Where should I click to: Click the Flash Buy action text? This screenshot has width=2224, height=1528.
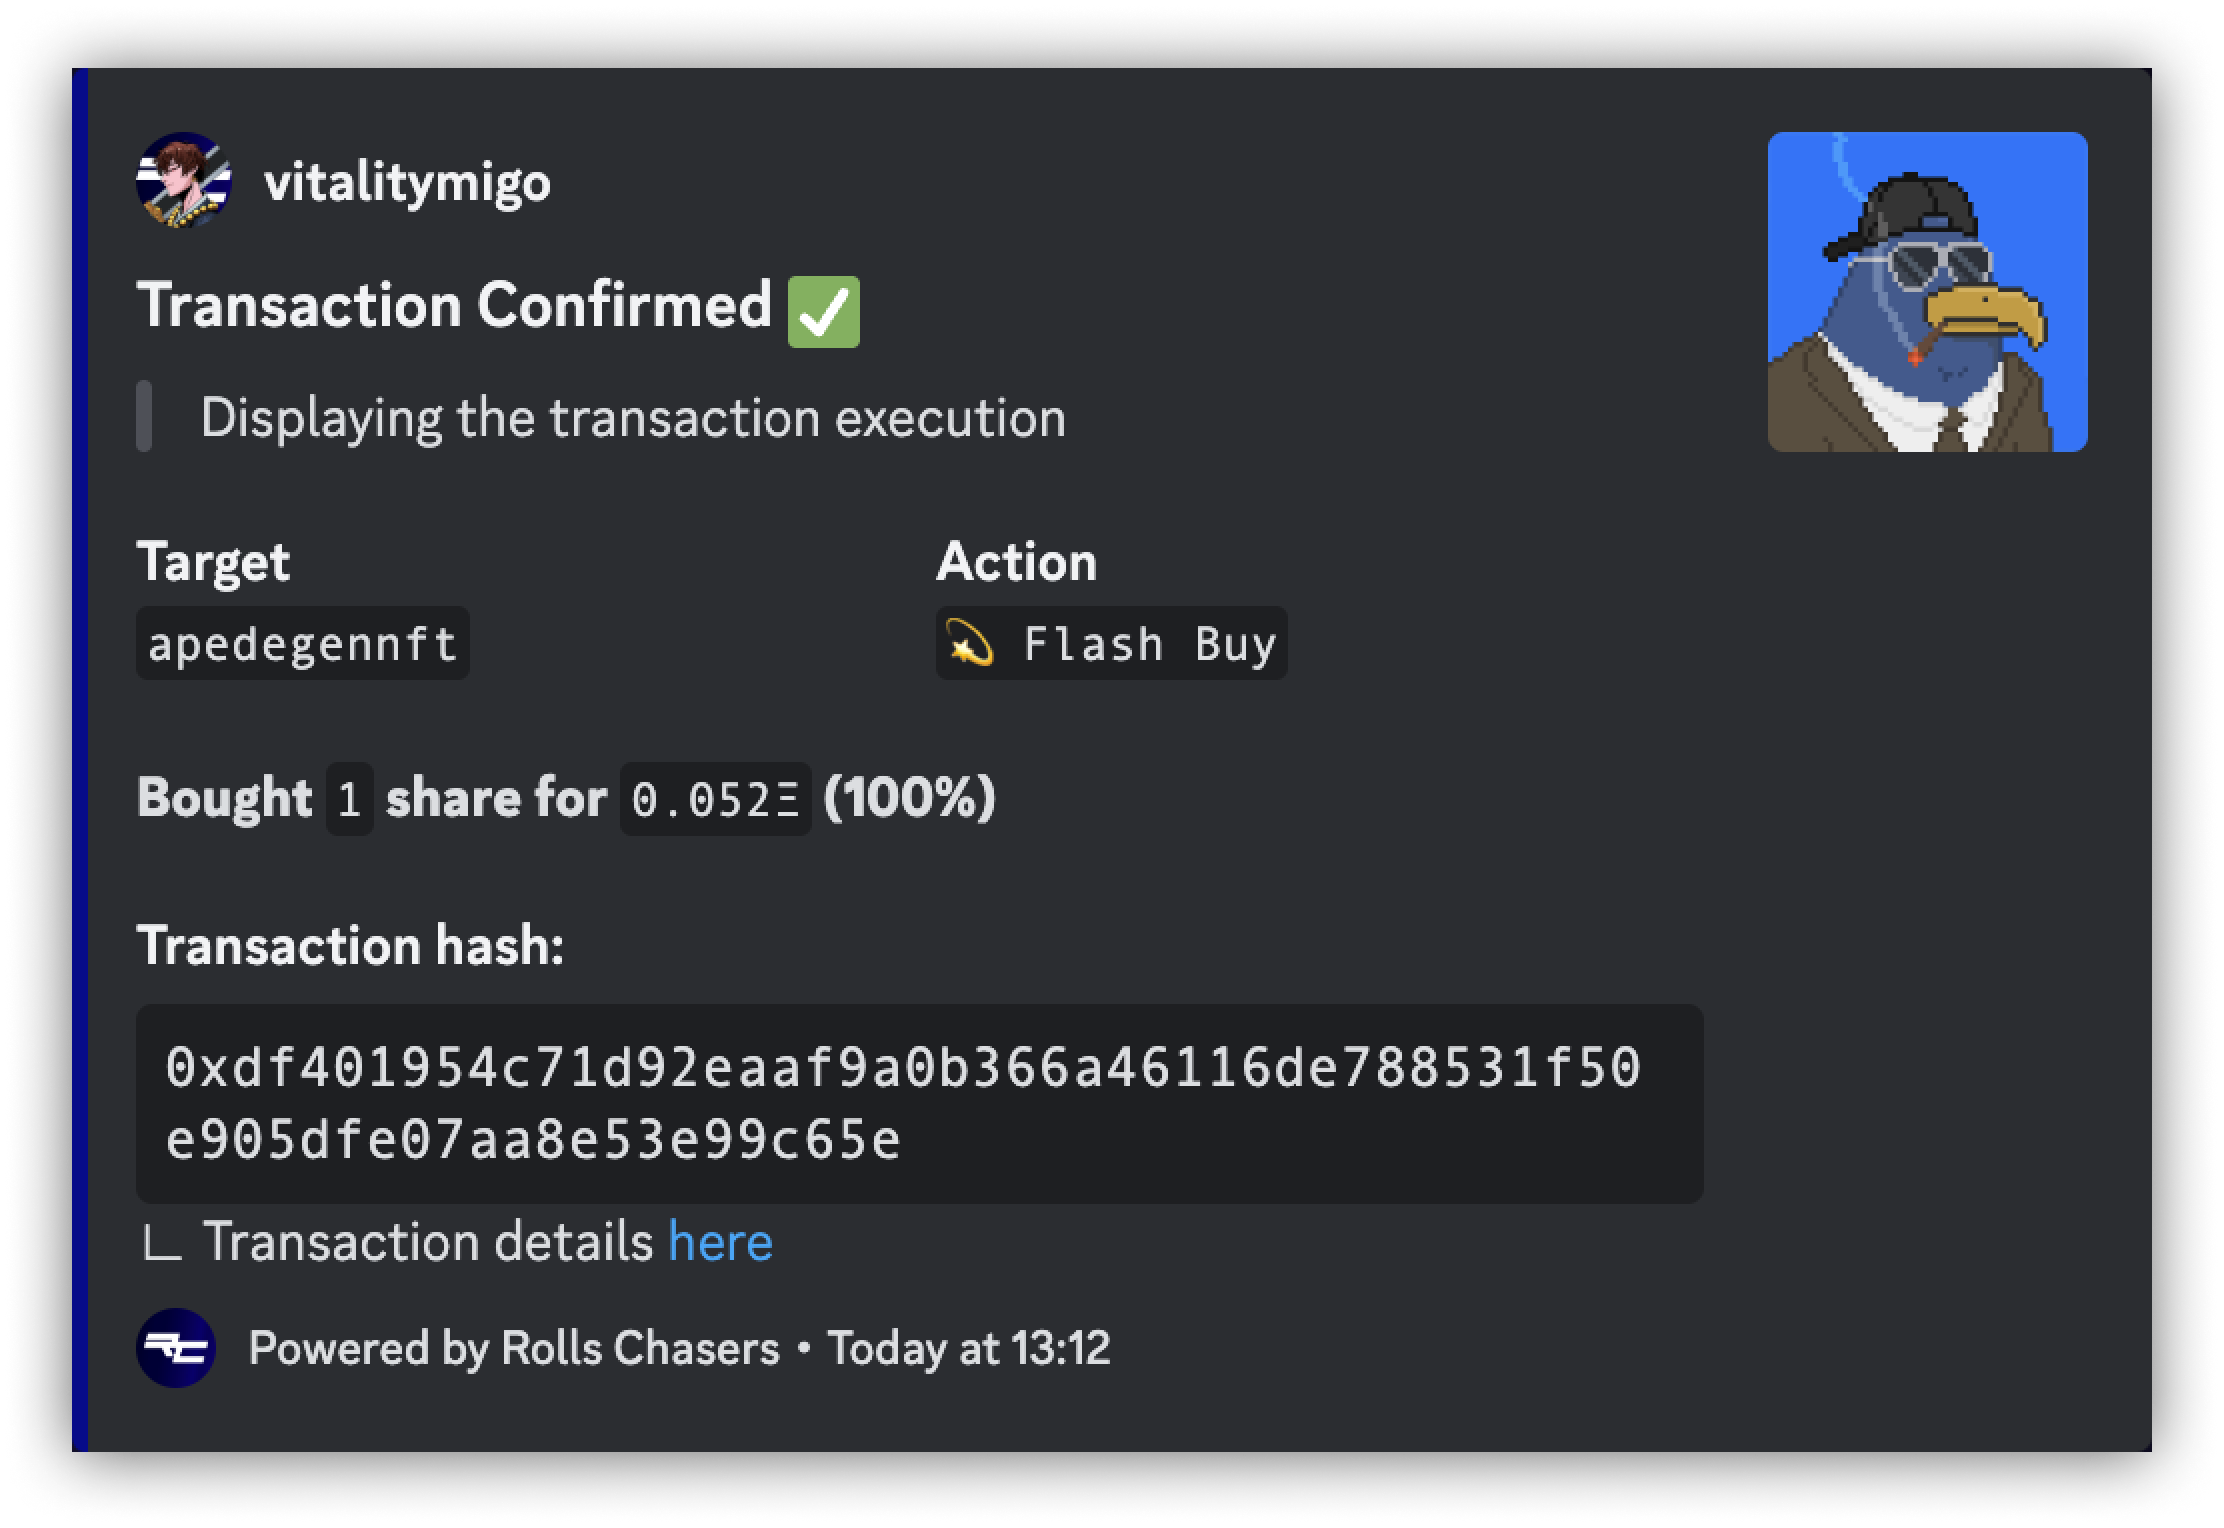tap(1149, 643)
